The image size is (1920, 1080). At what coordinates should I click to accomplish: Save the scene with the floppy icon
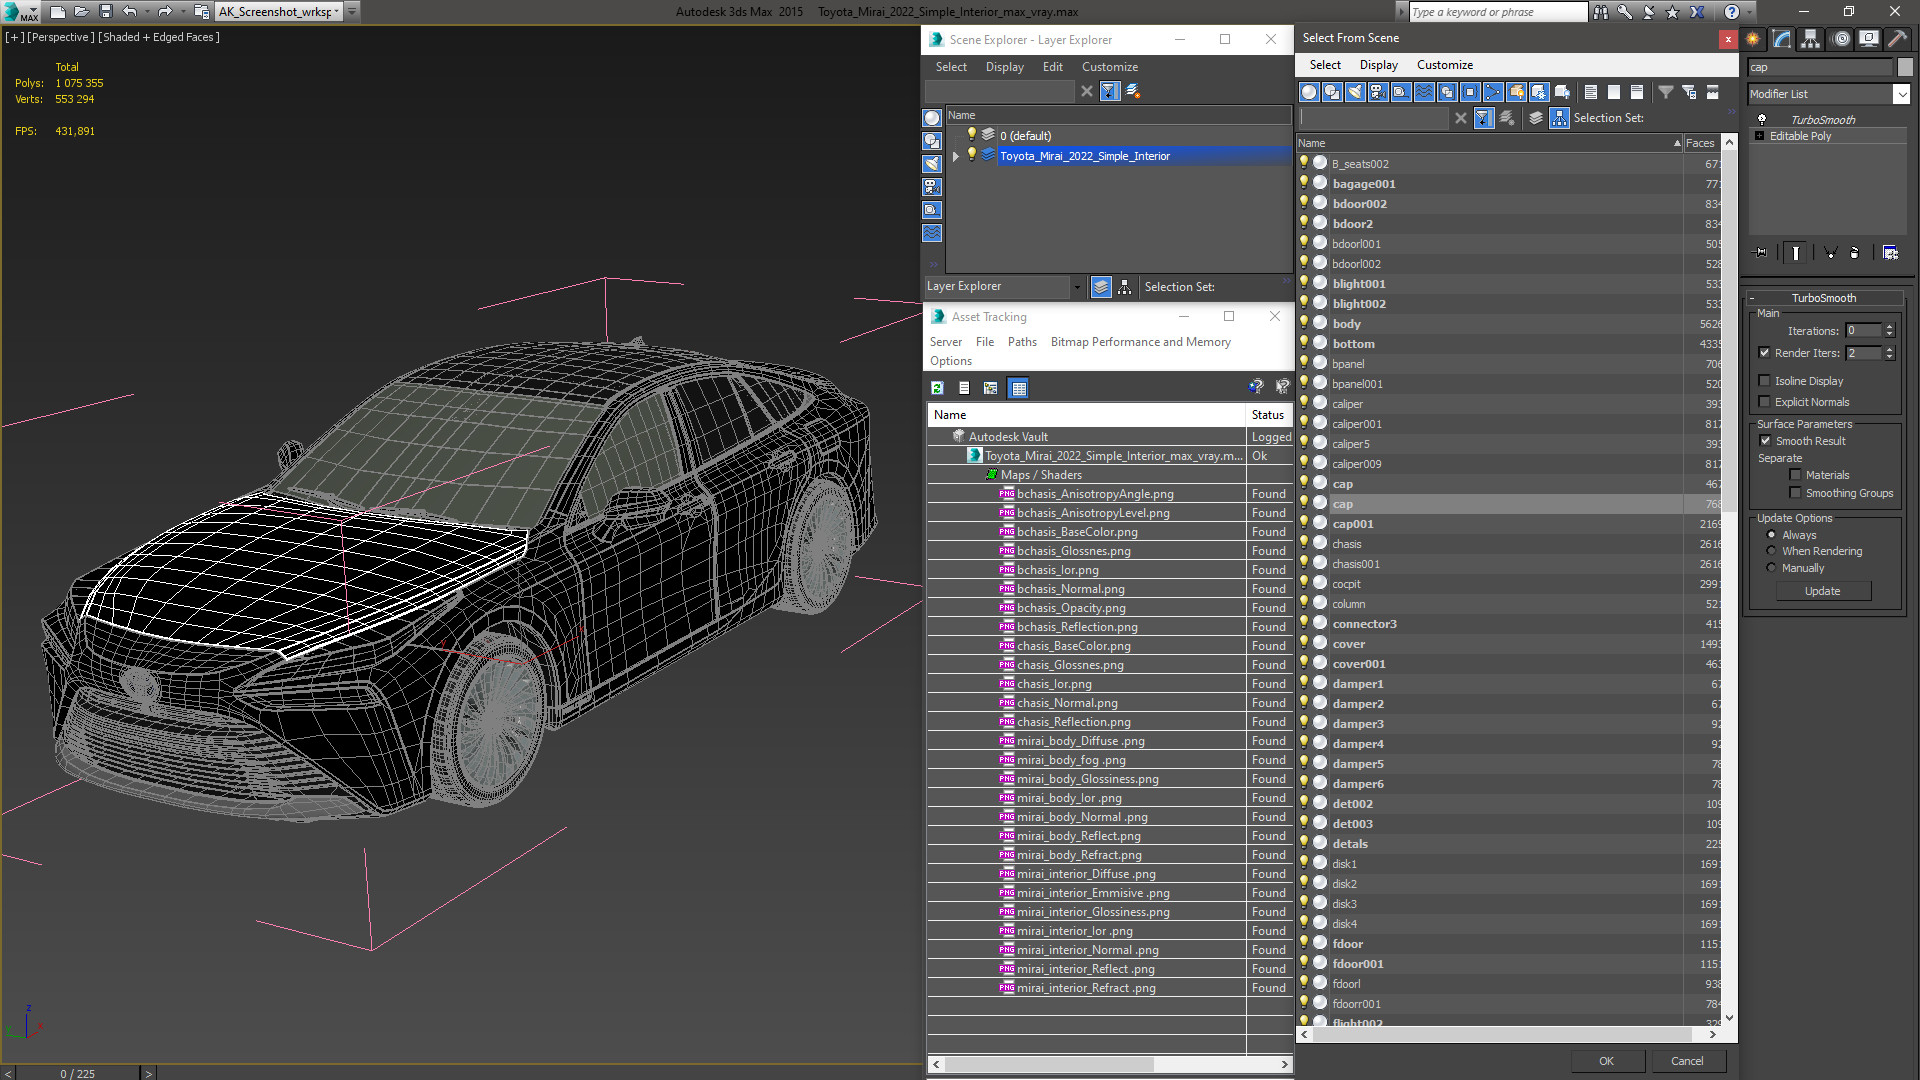[x=106, y=12]
